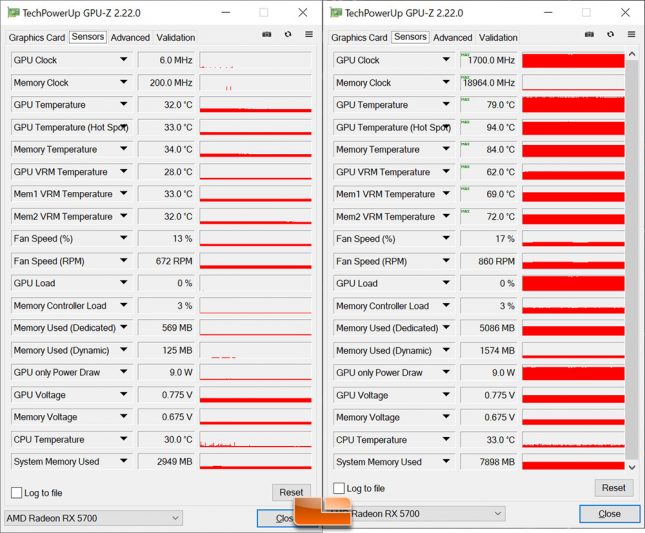Open Memory Voltage dropdown in right window
The width and height of the screenshot is (645, 533).
pyautogui.click(x=446, y=417)
